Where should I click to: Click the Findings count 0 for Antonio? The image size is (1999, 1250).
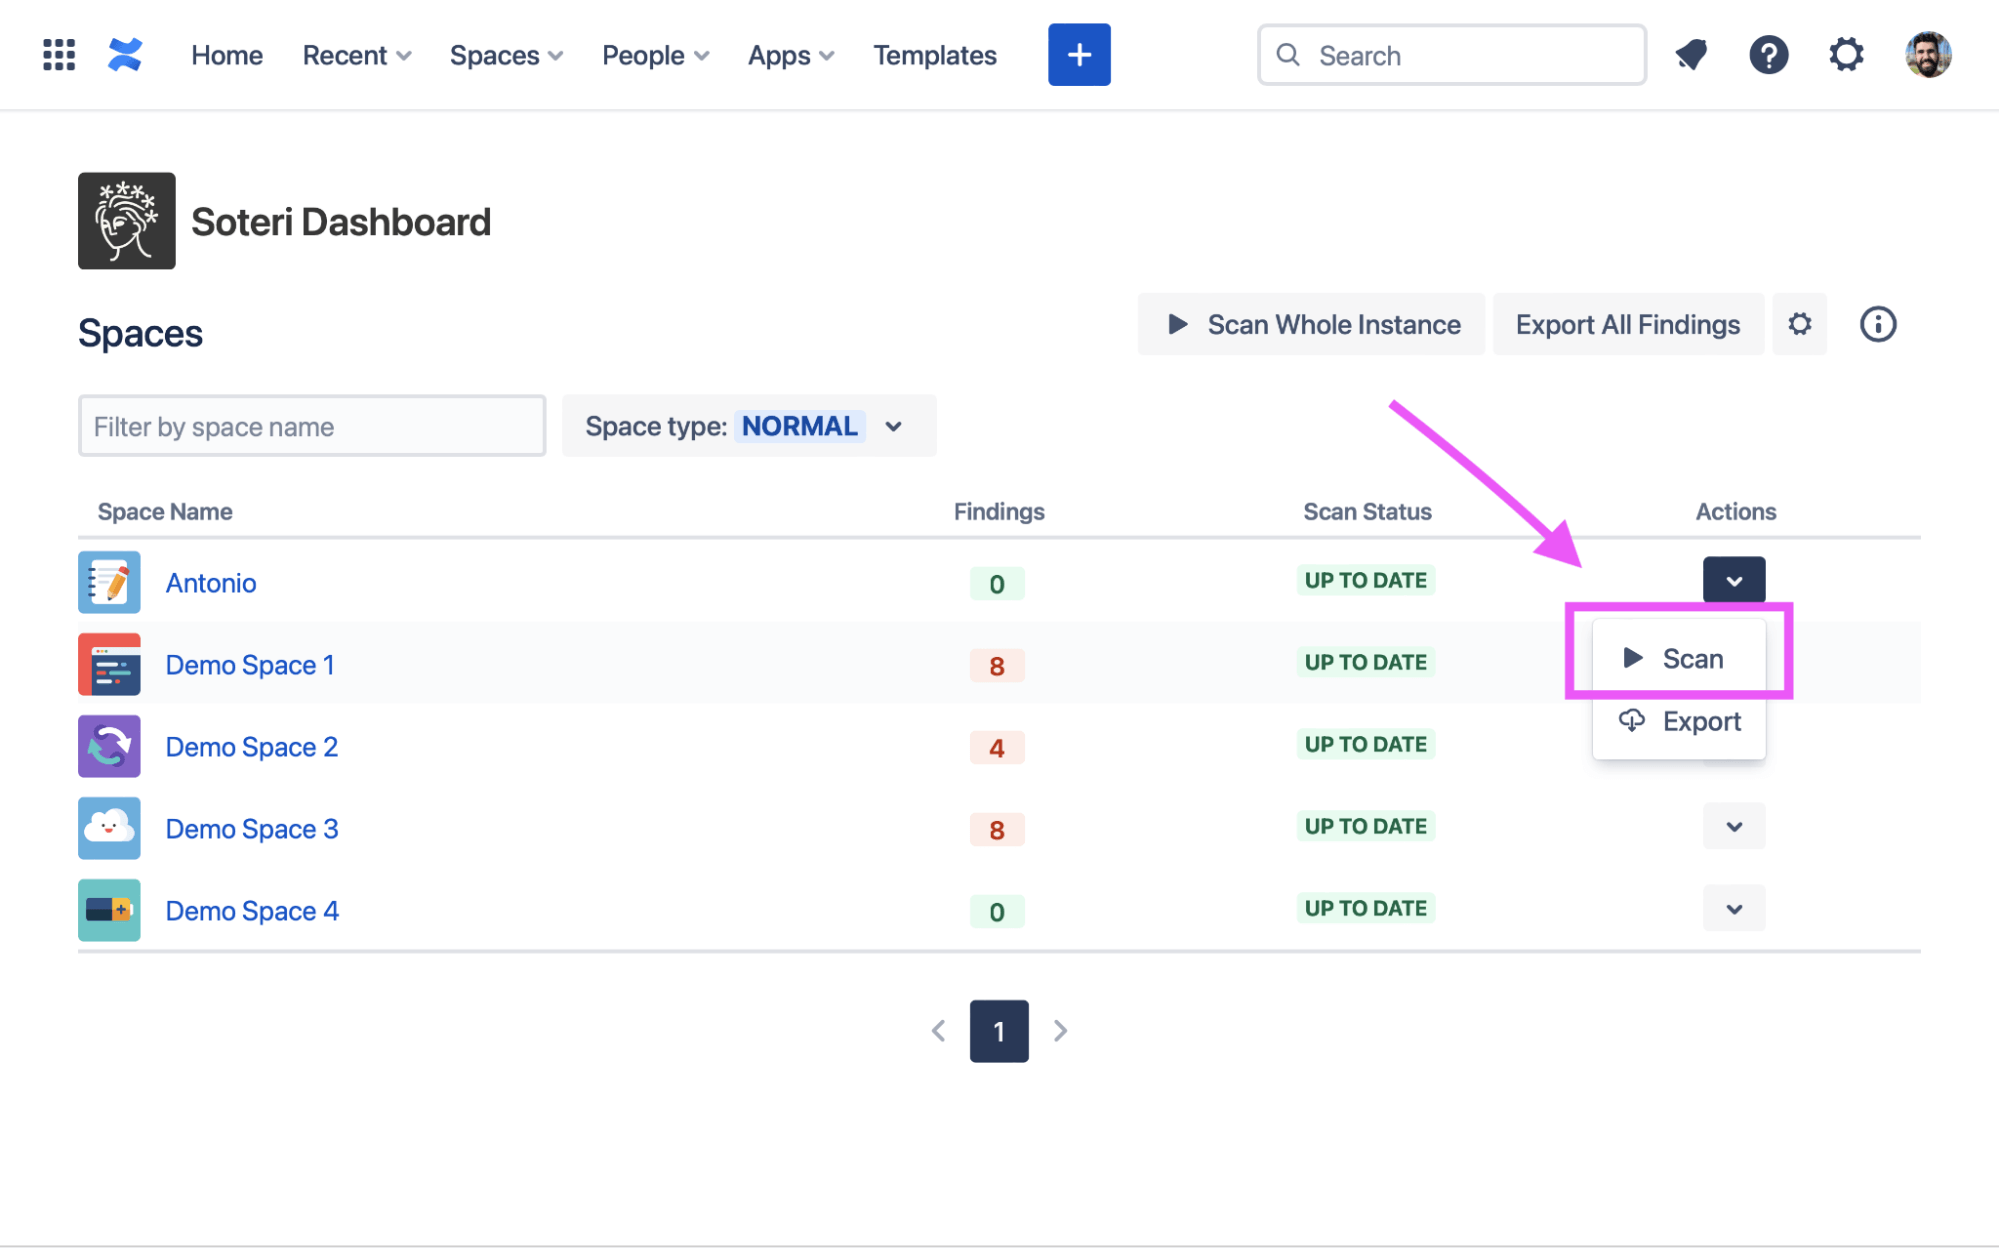[997, 584]
